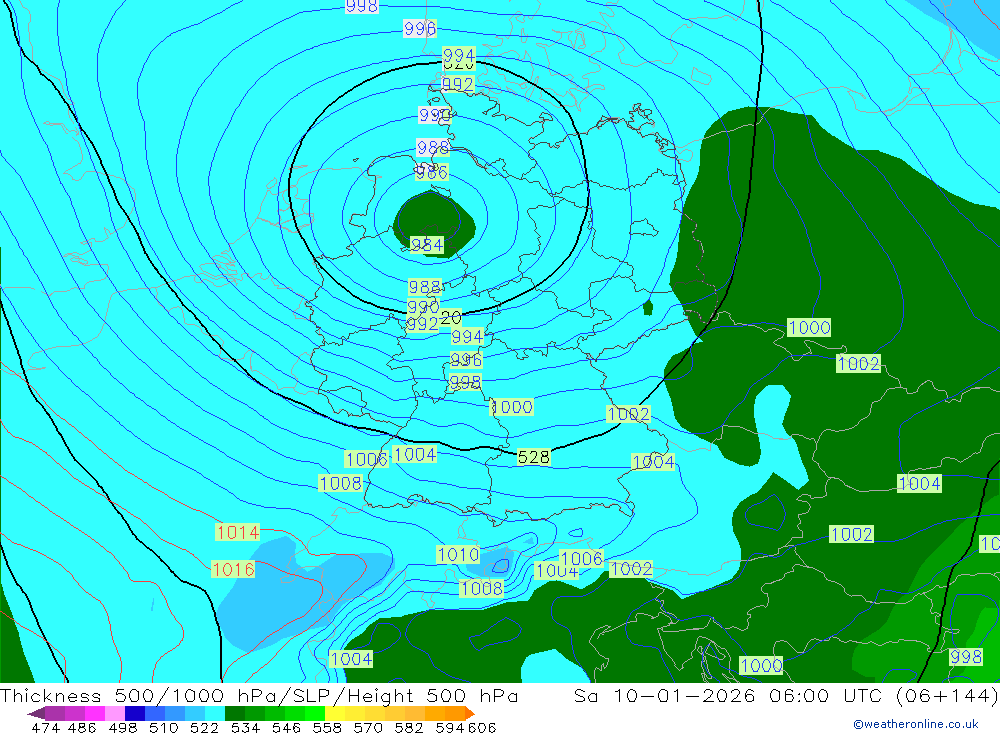This screenshot has width=1000, height=733.
Task: Select the legend value 474
Action: [x=45, y=727]
